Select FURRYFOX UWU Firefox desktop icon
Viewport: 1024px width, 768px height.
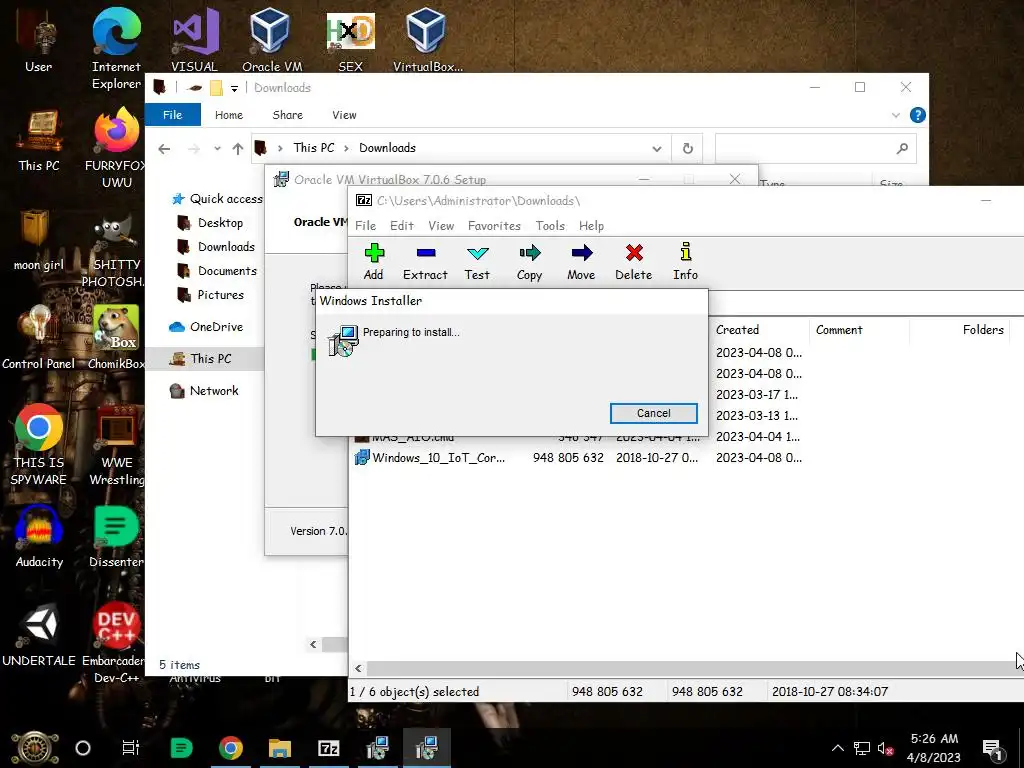pos(116,148)
